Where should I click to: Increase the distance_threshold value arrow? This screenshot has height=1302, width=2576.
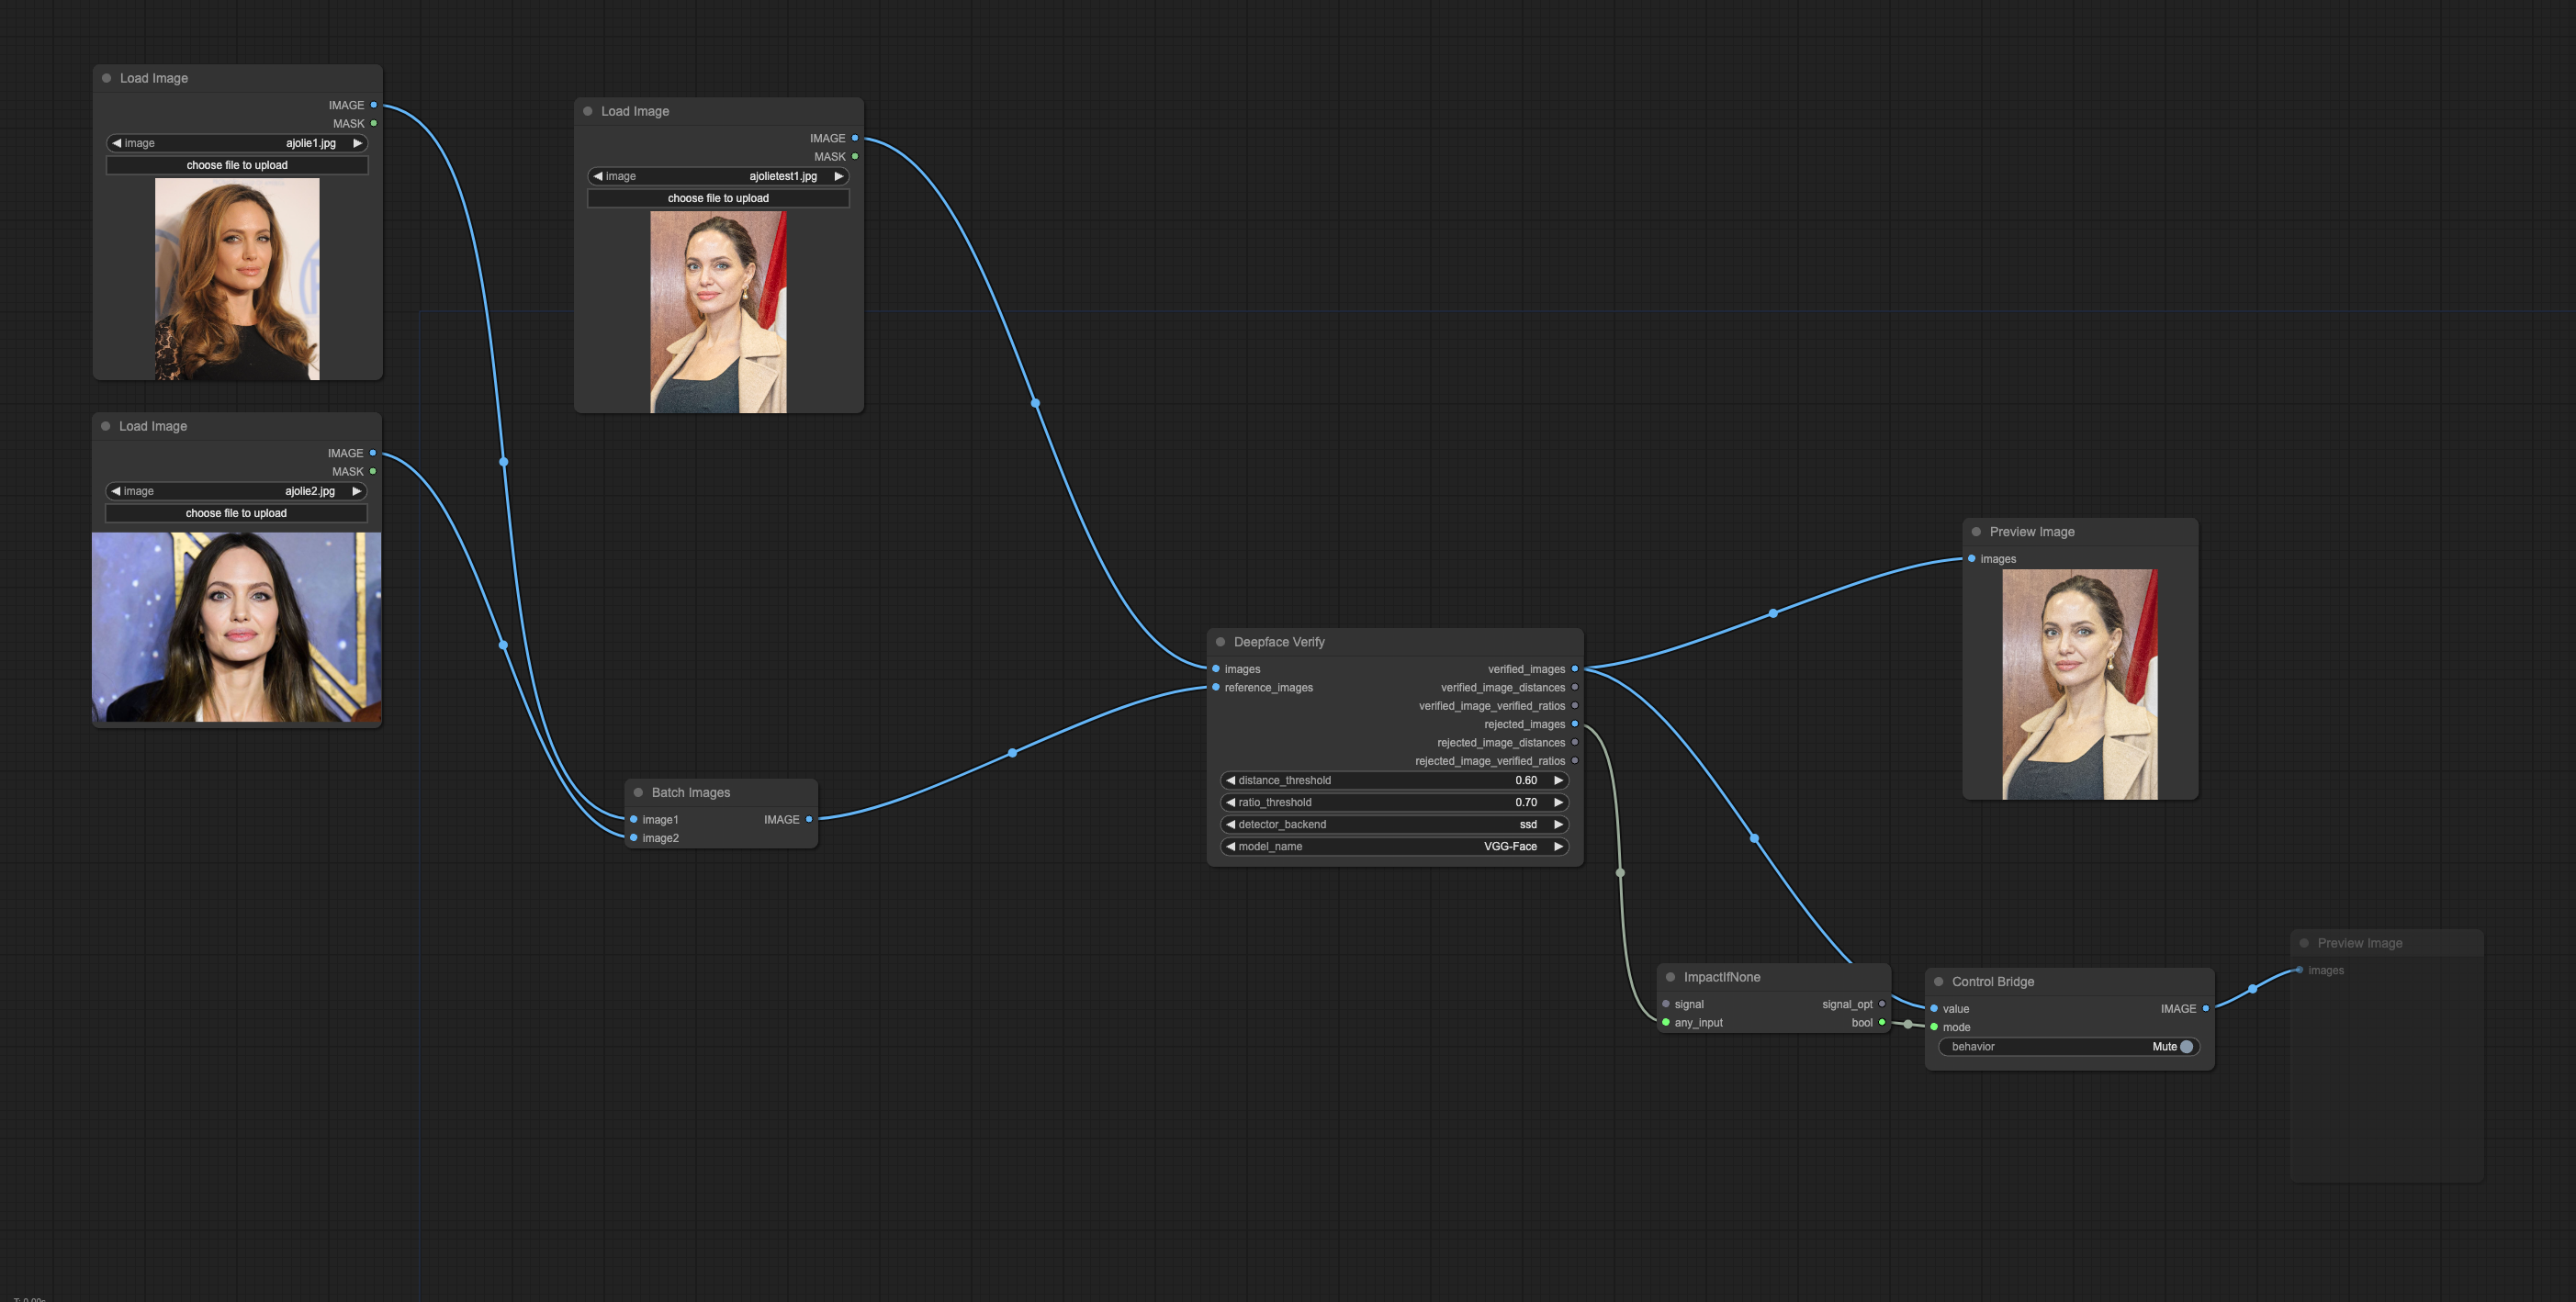(1557, 780)
